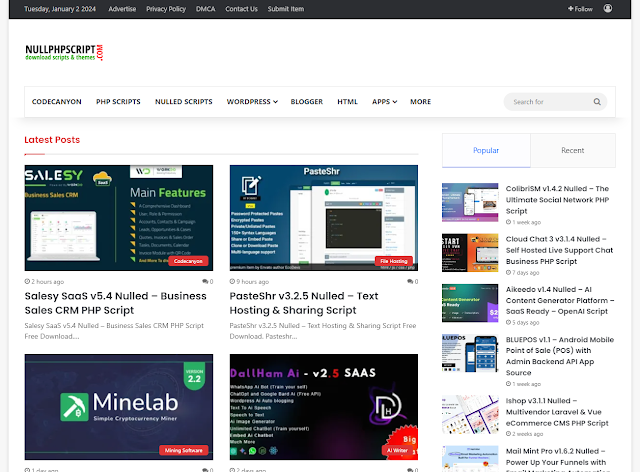This screenshot has height=472, width=640.
Task: Switch to the Recent tab
Action: [x=573, y=150]
